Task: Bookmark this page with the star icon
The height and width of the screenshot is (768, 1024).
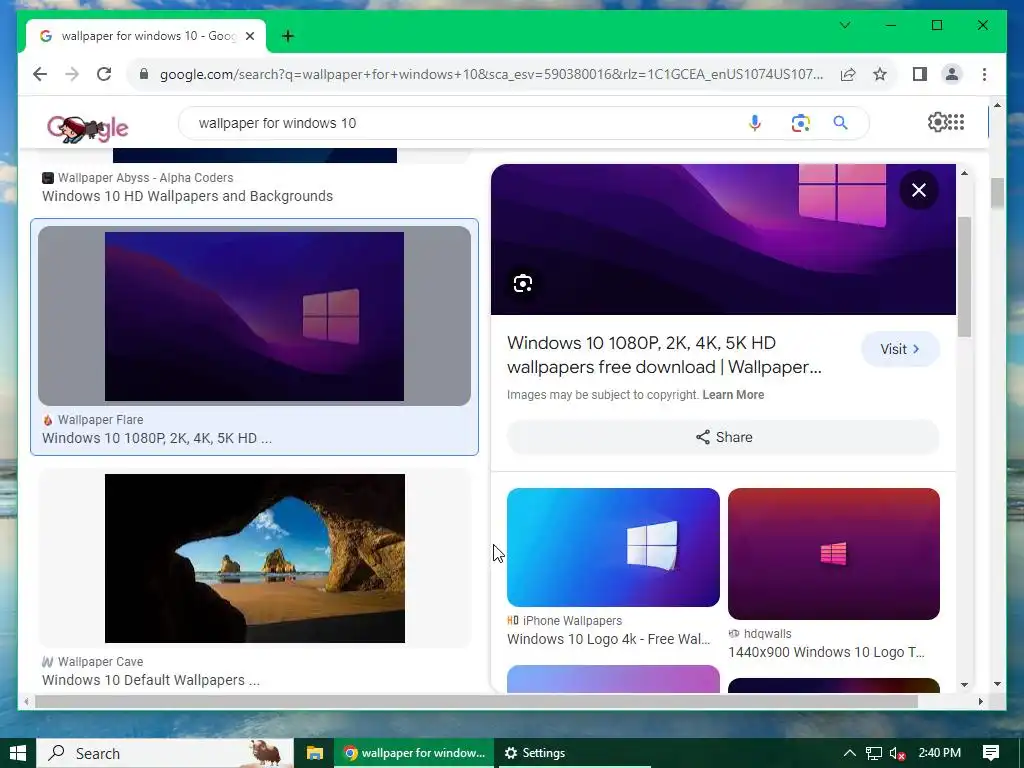Action: [x=880, y=74]
